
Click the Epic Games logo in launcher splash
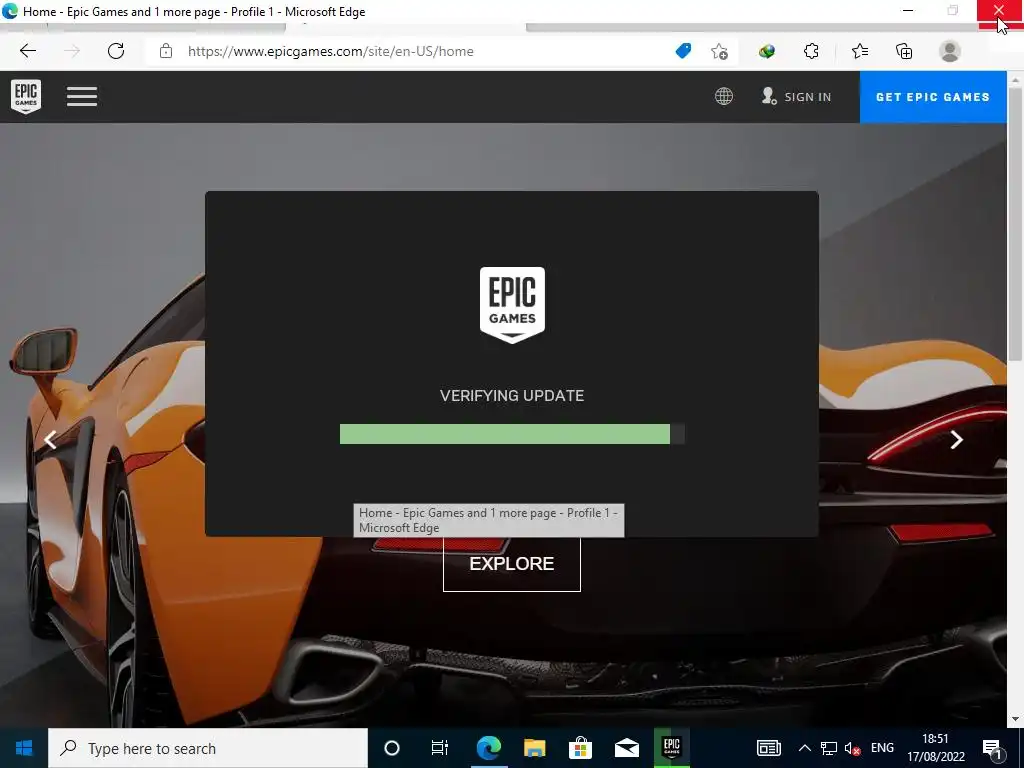(x=512, y=305)
